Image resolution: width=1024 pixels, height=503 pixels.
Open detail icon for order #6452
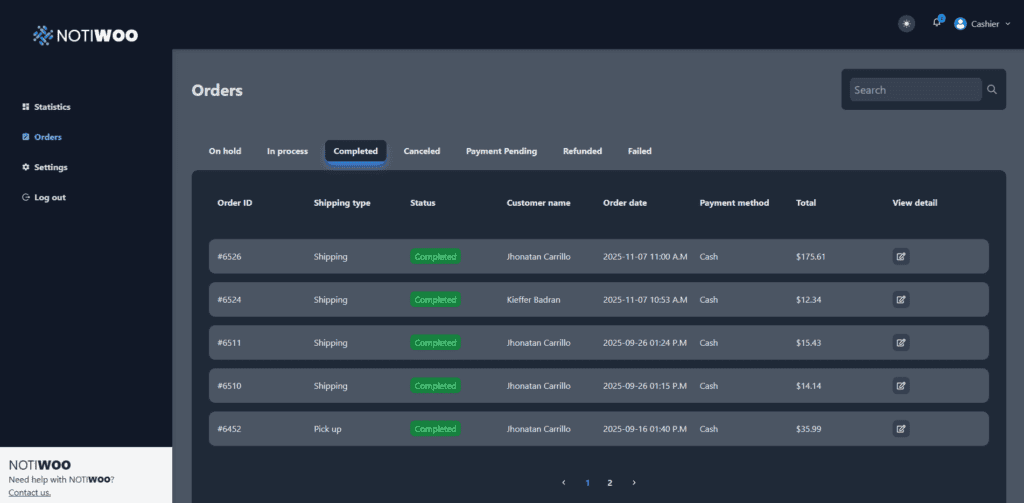pyautogui.click(x=901, y=429)
